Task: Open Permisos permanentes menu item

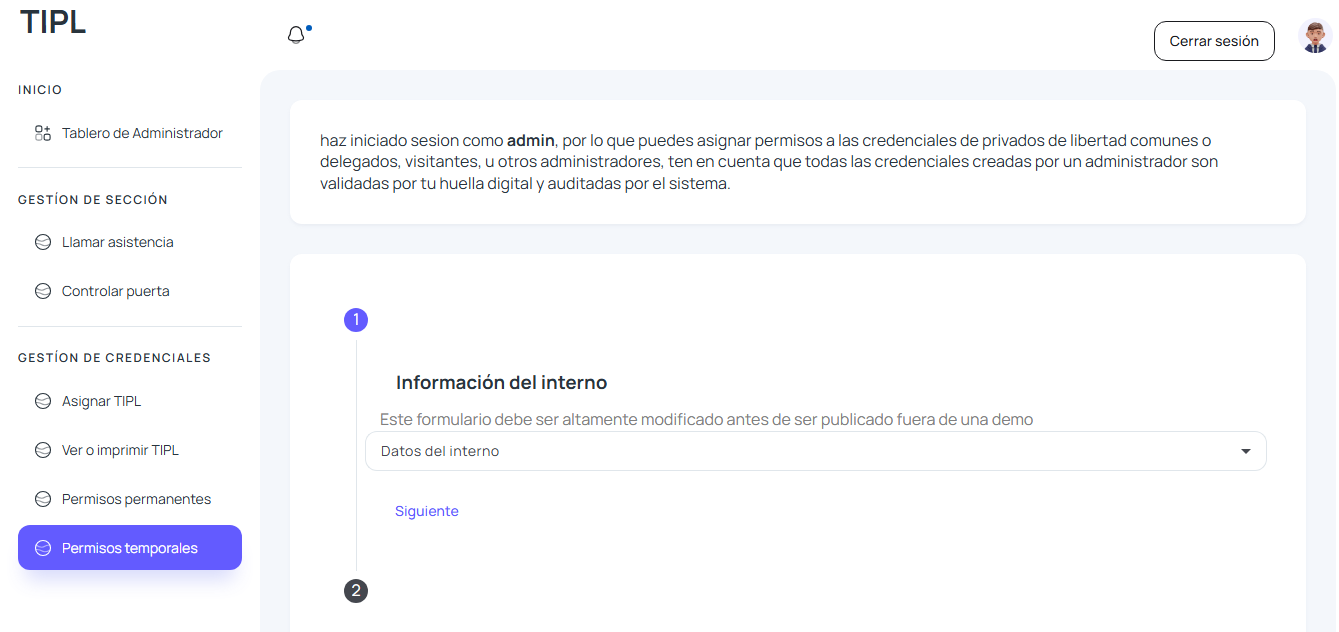Action: [130, 499]
